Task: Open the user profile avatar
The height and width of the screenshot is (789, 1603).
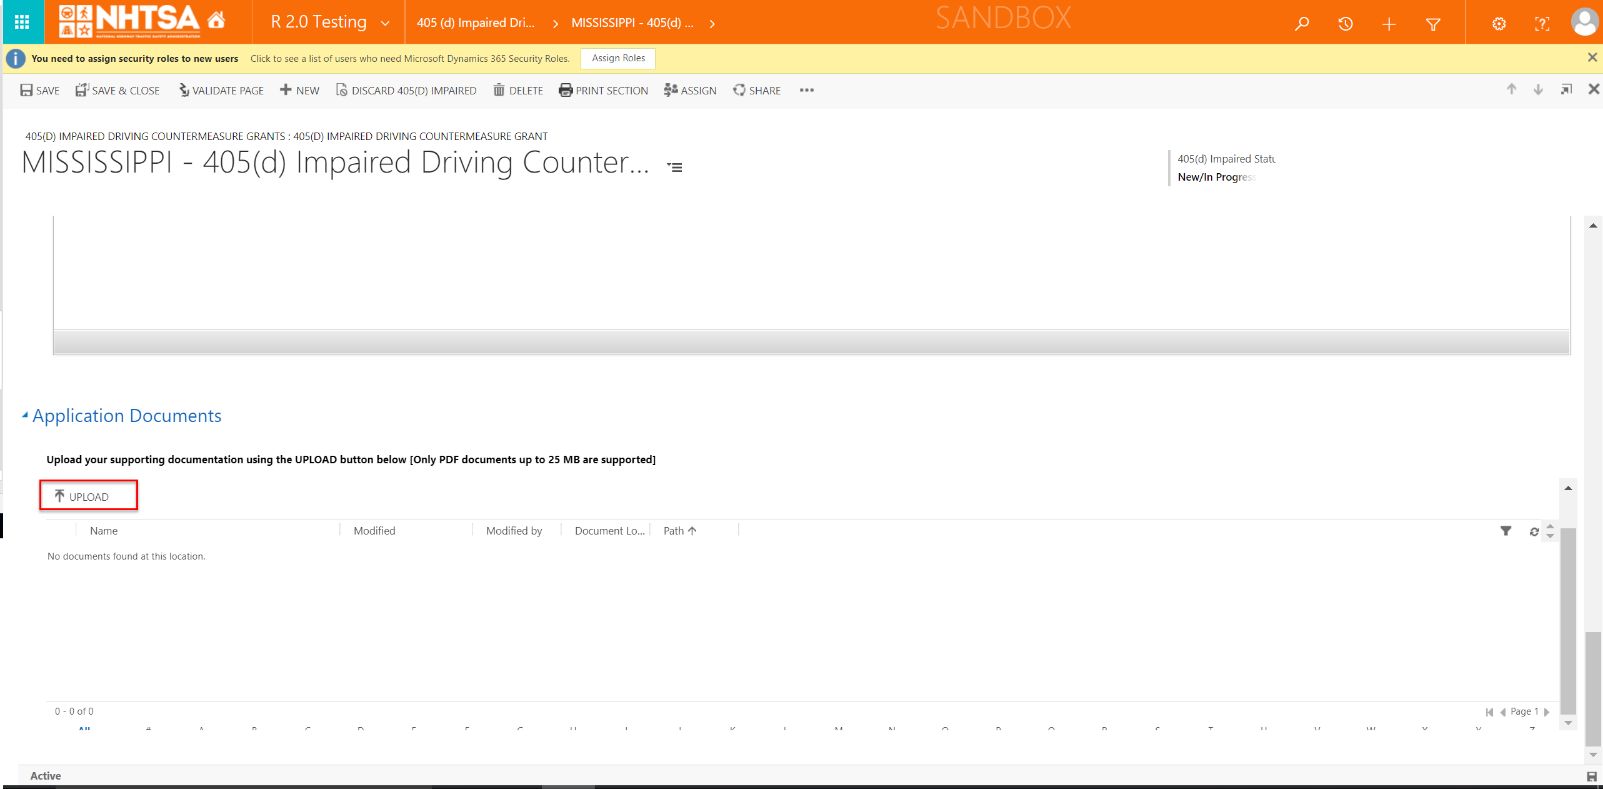Action: tap(1585, 22)
